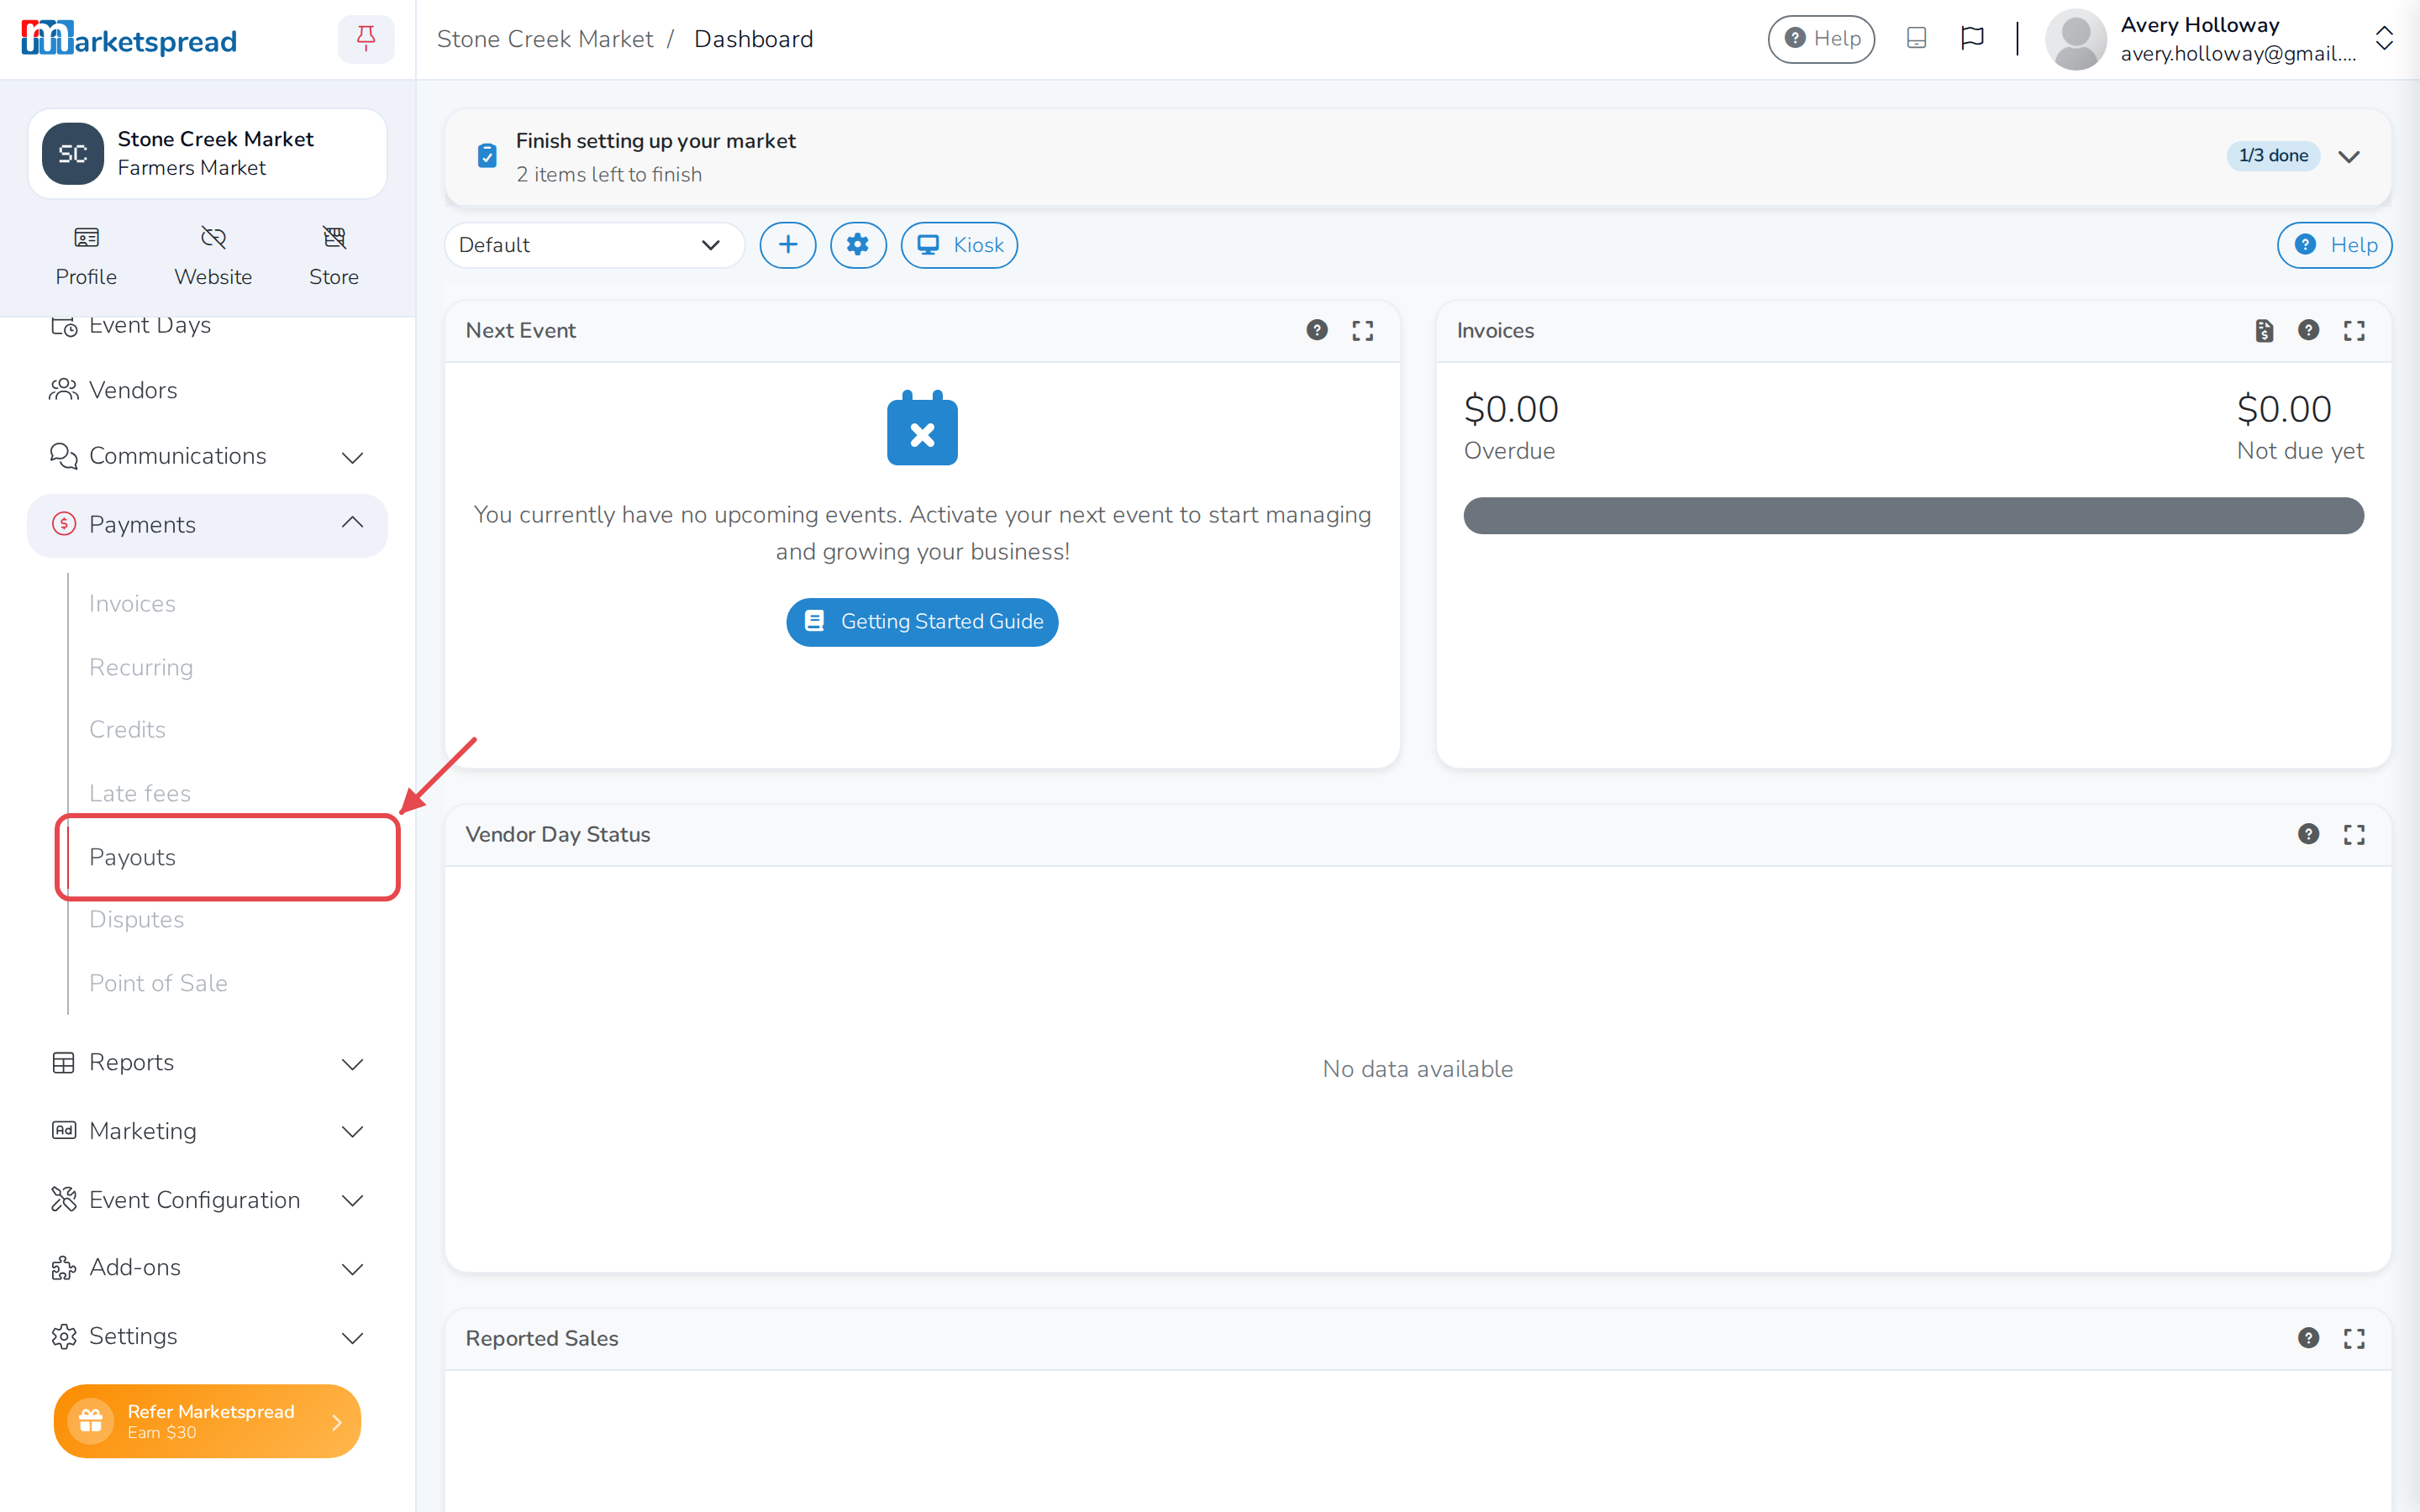Open the account switcher arrows
The height and width of the screenshot is (1512, 2420).
point(2384,38)
